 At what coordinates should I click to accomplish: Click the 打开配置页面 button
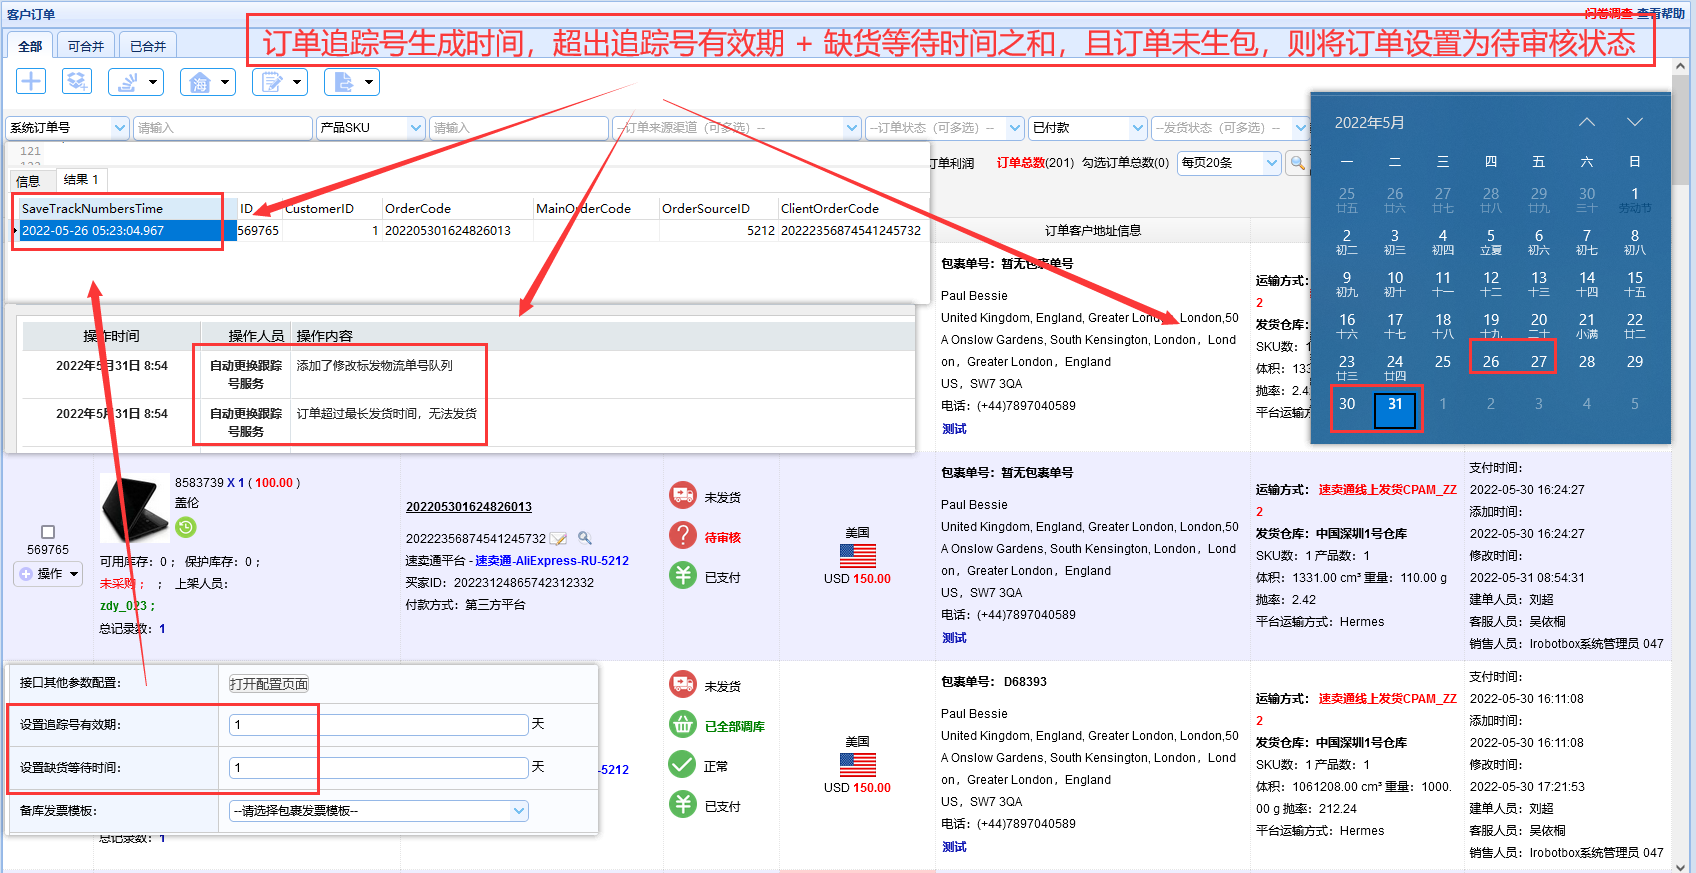click(x=269, y=684)
